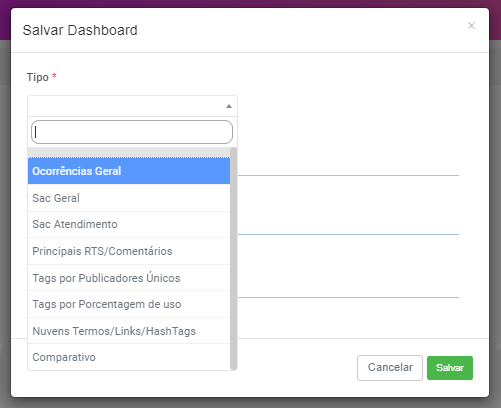Screen dimensions: 501x408
Task: Select Tags por Publicadores Únicos
Action: click(129, 278)
